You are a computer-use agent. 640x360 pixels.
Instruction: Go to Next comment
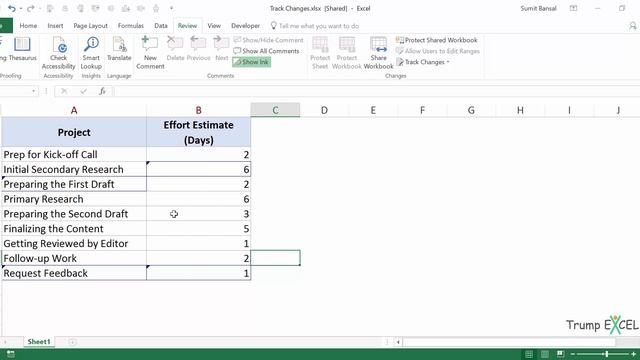click(222, 49)
